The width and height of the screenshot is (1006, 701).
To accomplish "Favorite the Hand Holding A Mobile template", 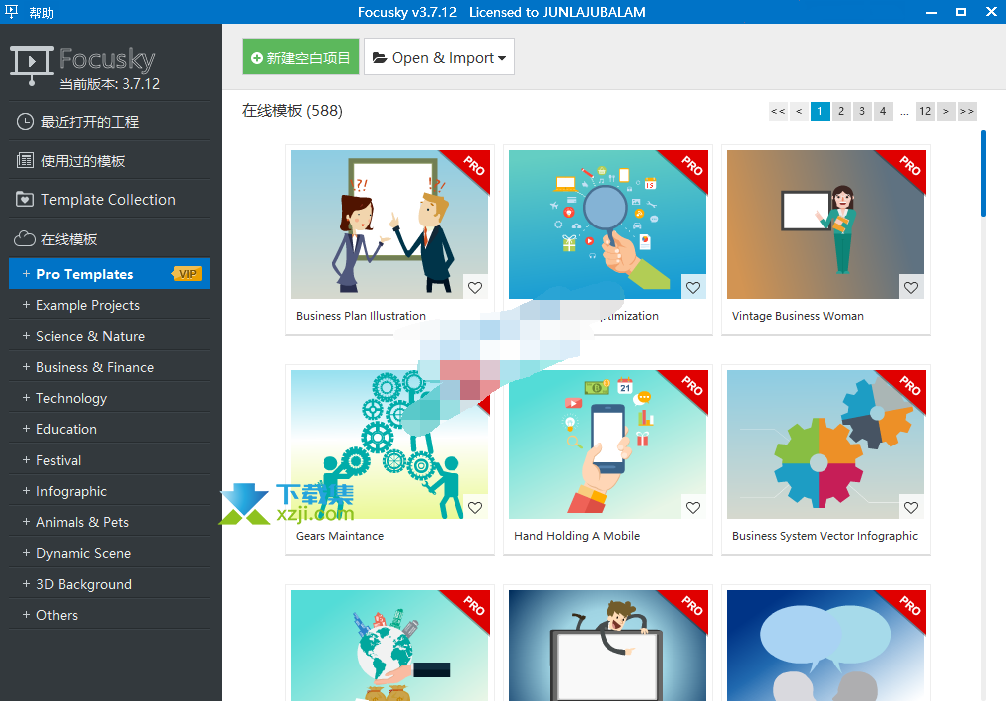I will click(x=693, y=507).
